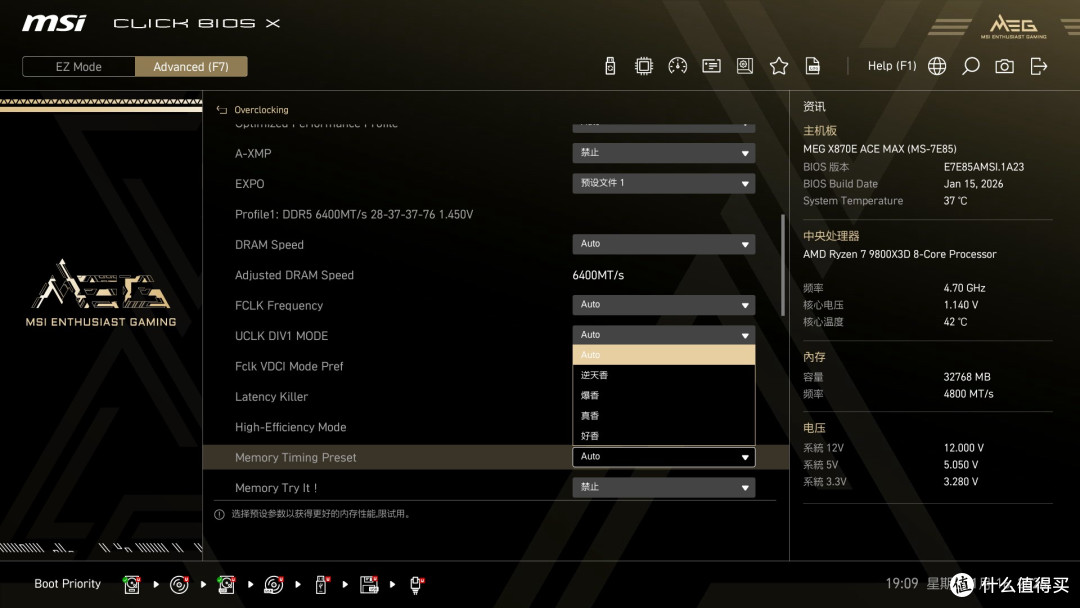Open Help (F1)

(x=892, y=66)
